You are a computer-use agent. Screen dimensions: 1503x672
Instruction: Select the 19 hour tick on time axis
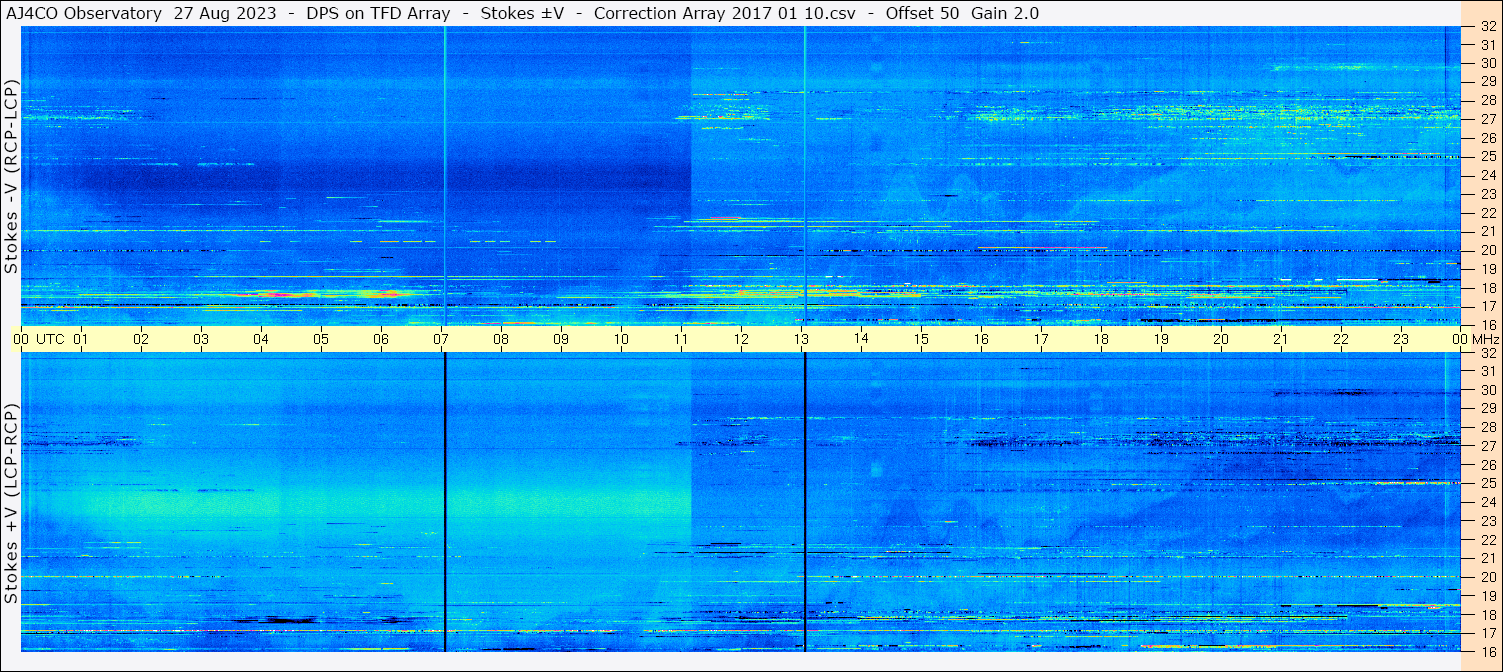pyautogui.click(x=1161, y=339)
